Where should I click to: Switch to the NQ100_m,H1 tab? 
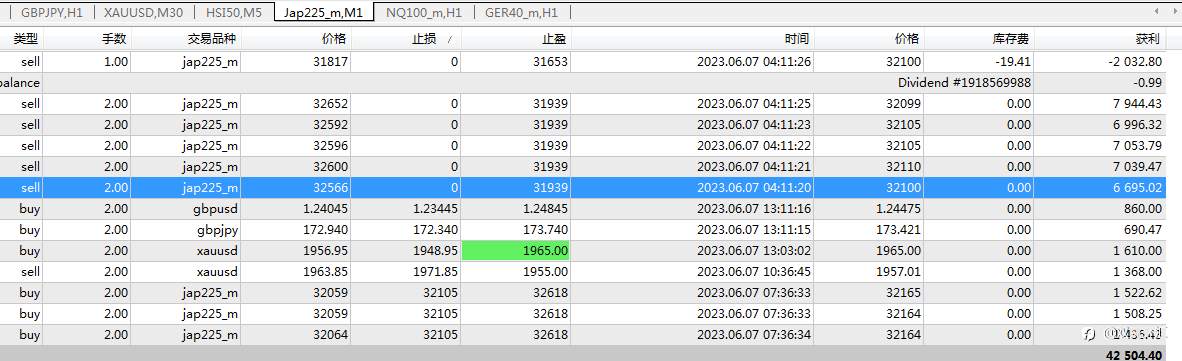click(425, 12)
